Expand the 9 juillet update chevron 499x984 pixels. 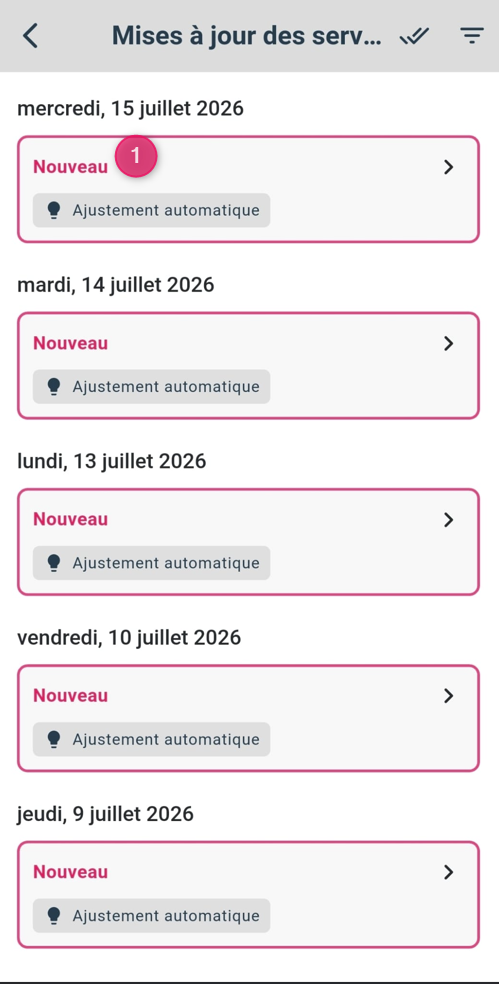pos(448,872)
